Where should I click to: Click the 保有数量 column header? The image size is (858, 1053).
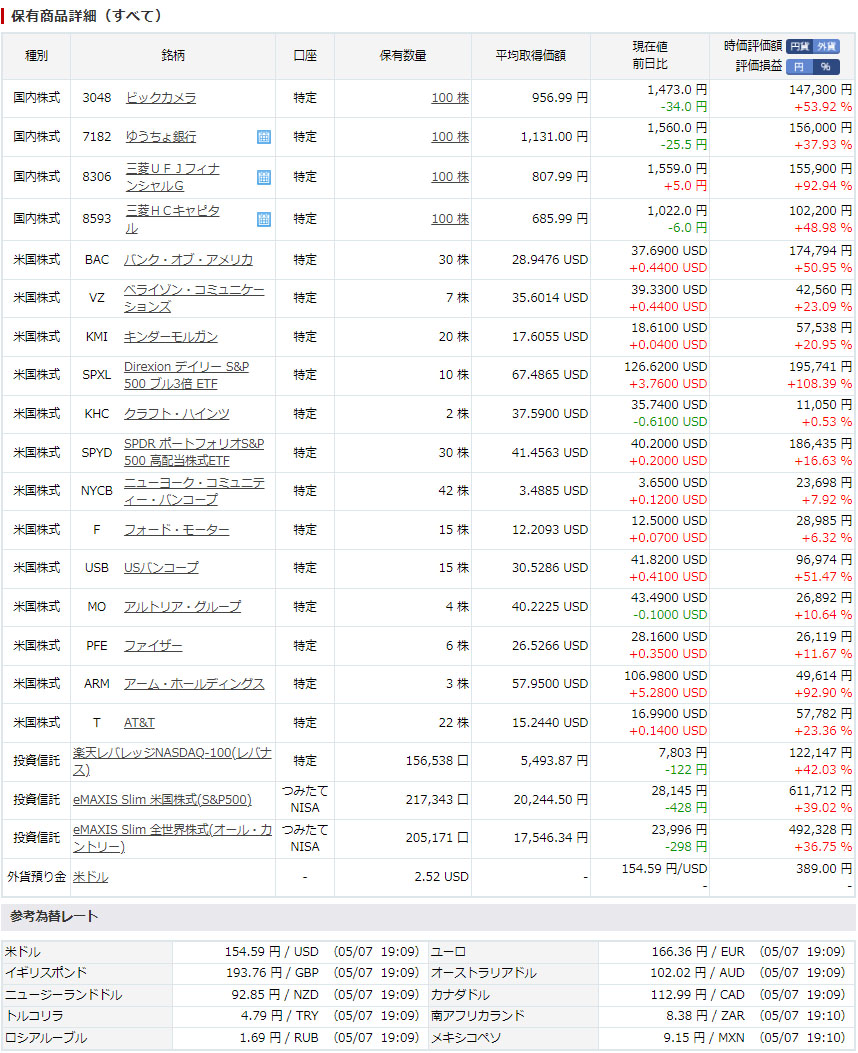point(403,56)
